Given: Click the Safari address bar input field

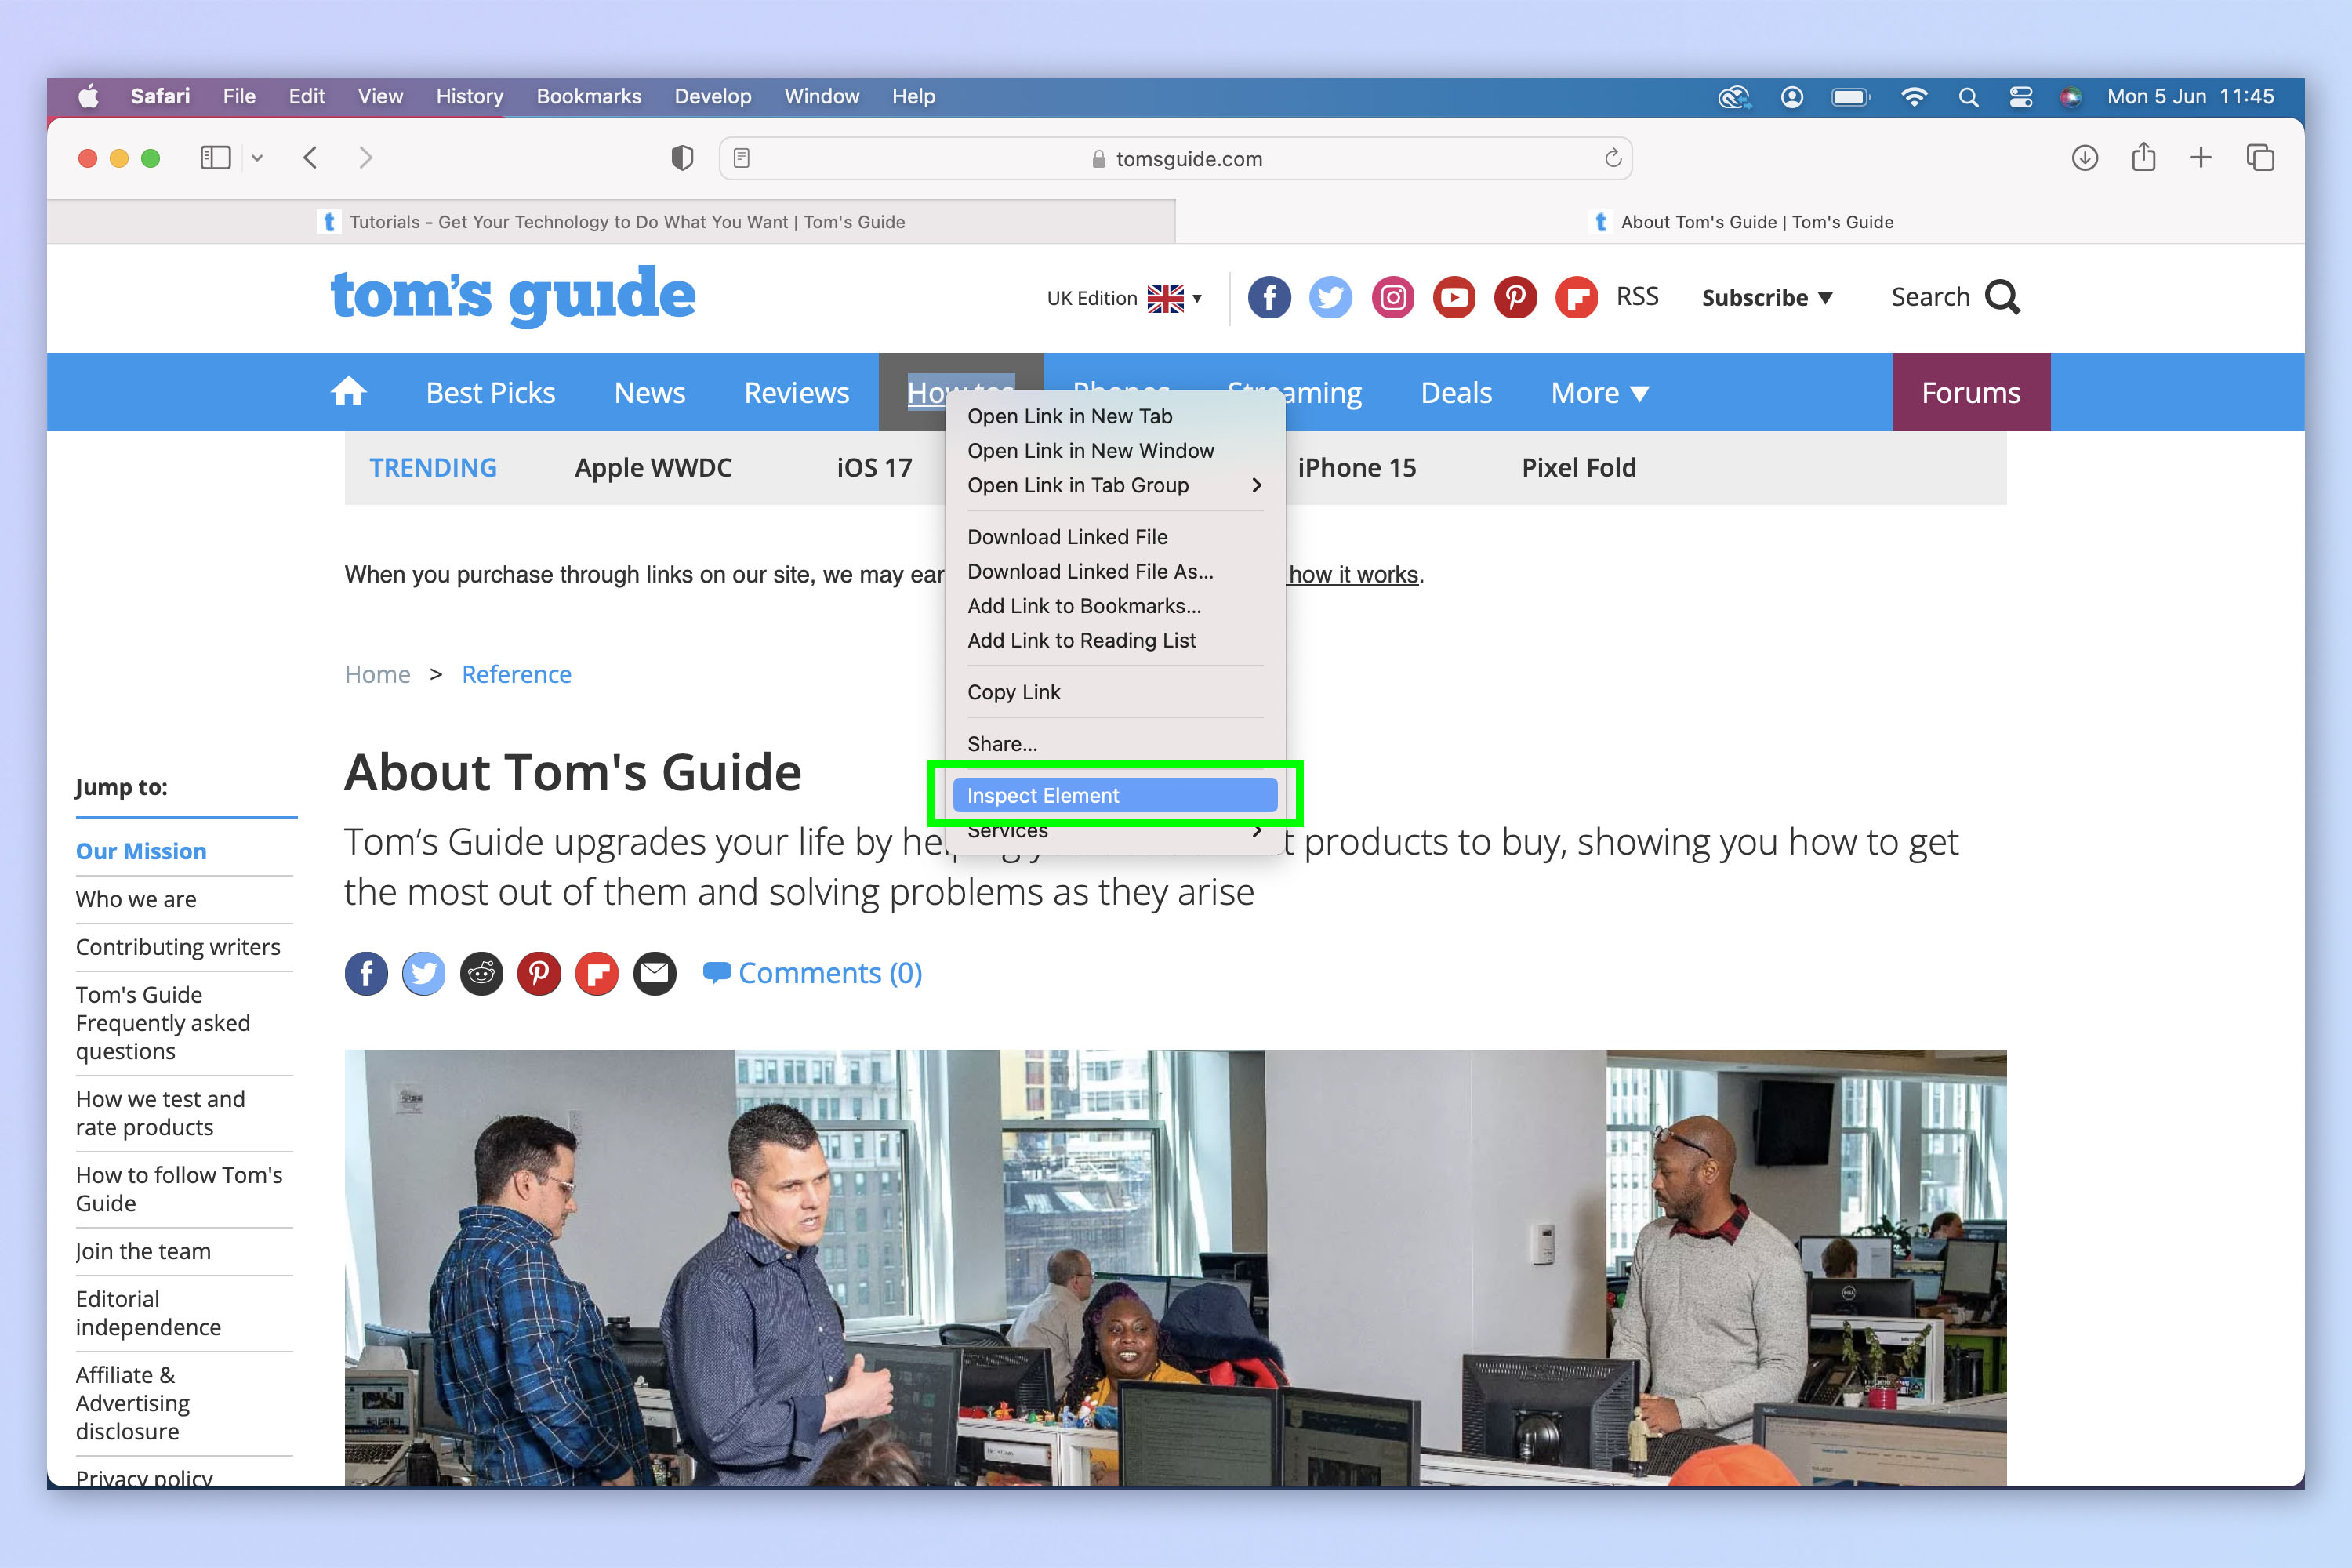Looking at the screenshot, I should (x=1174, y=158).
